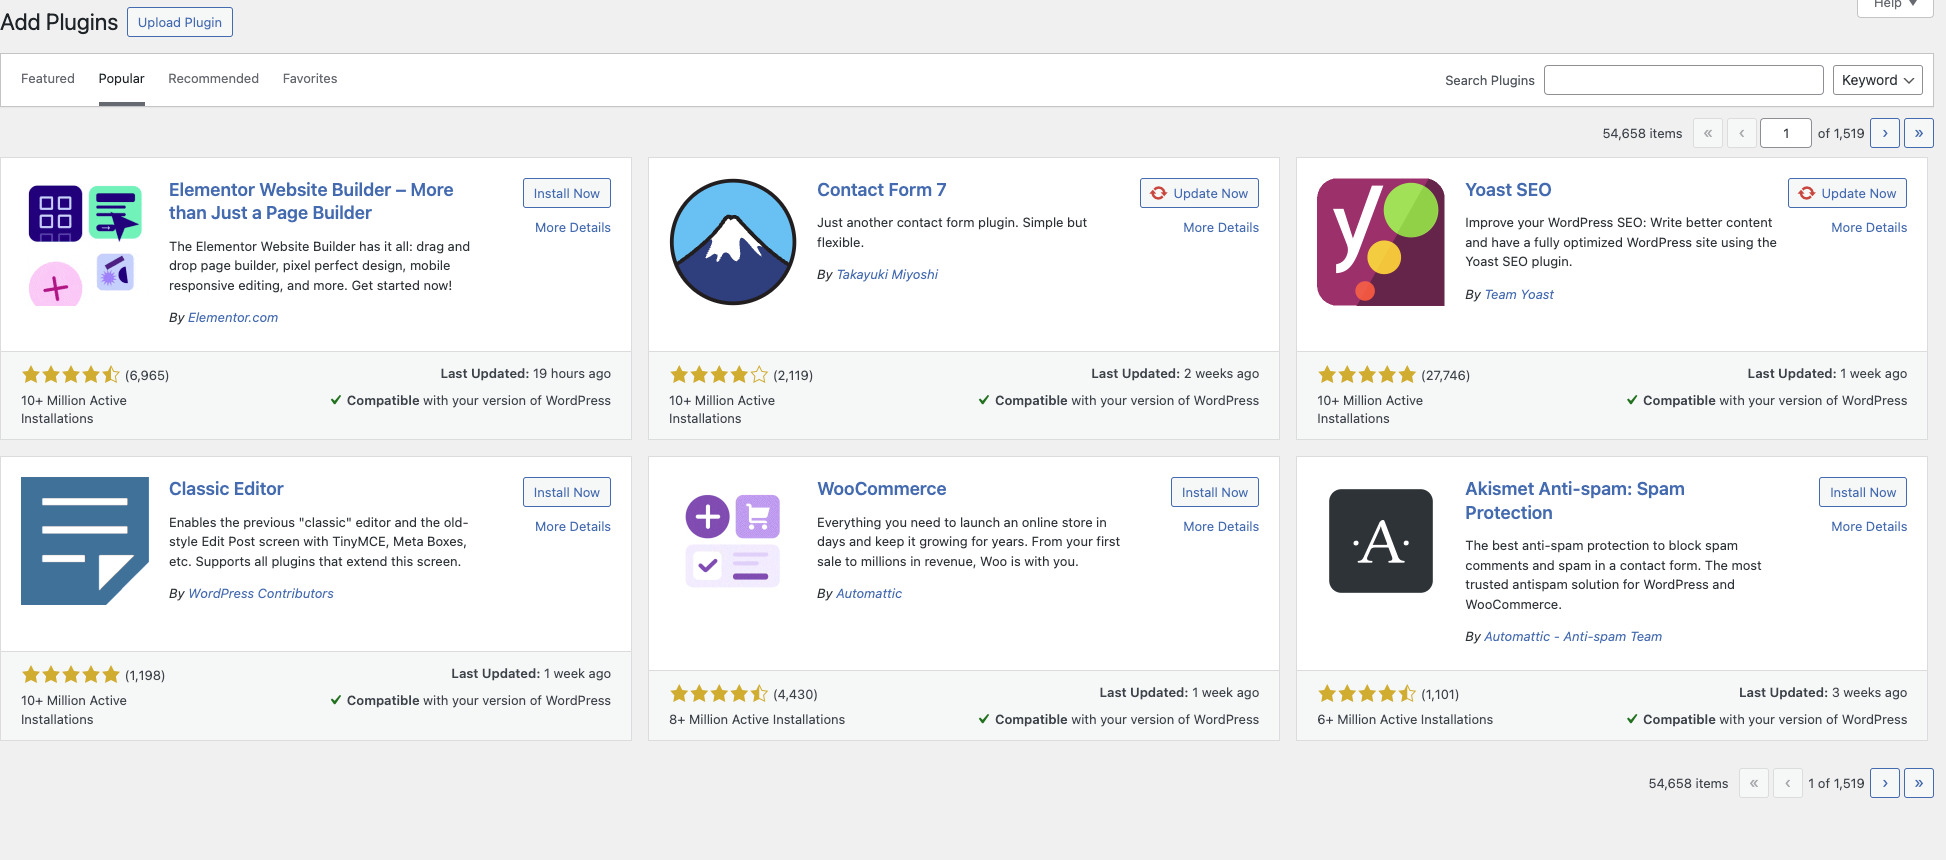Click 'Last Updated: 3 weeks ago' text

1823,693
